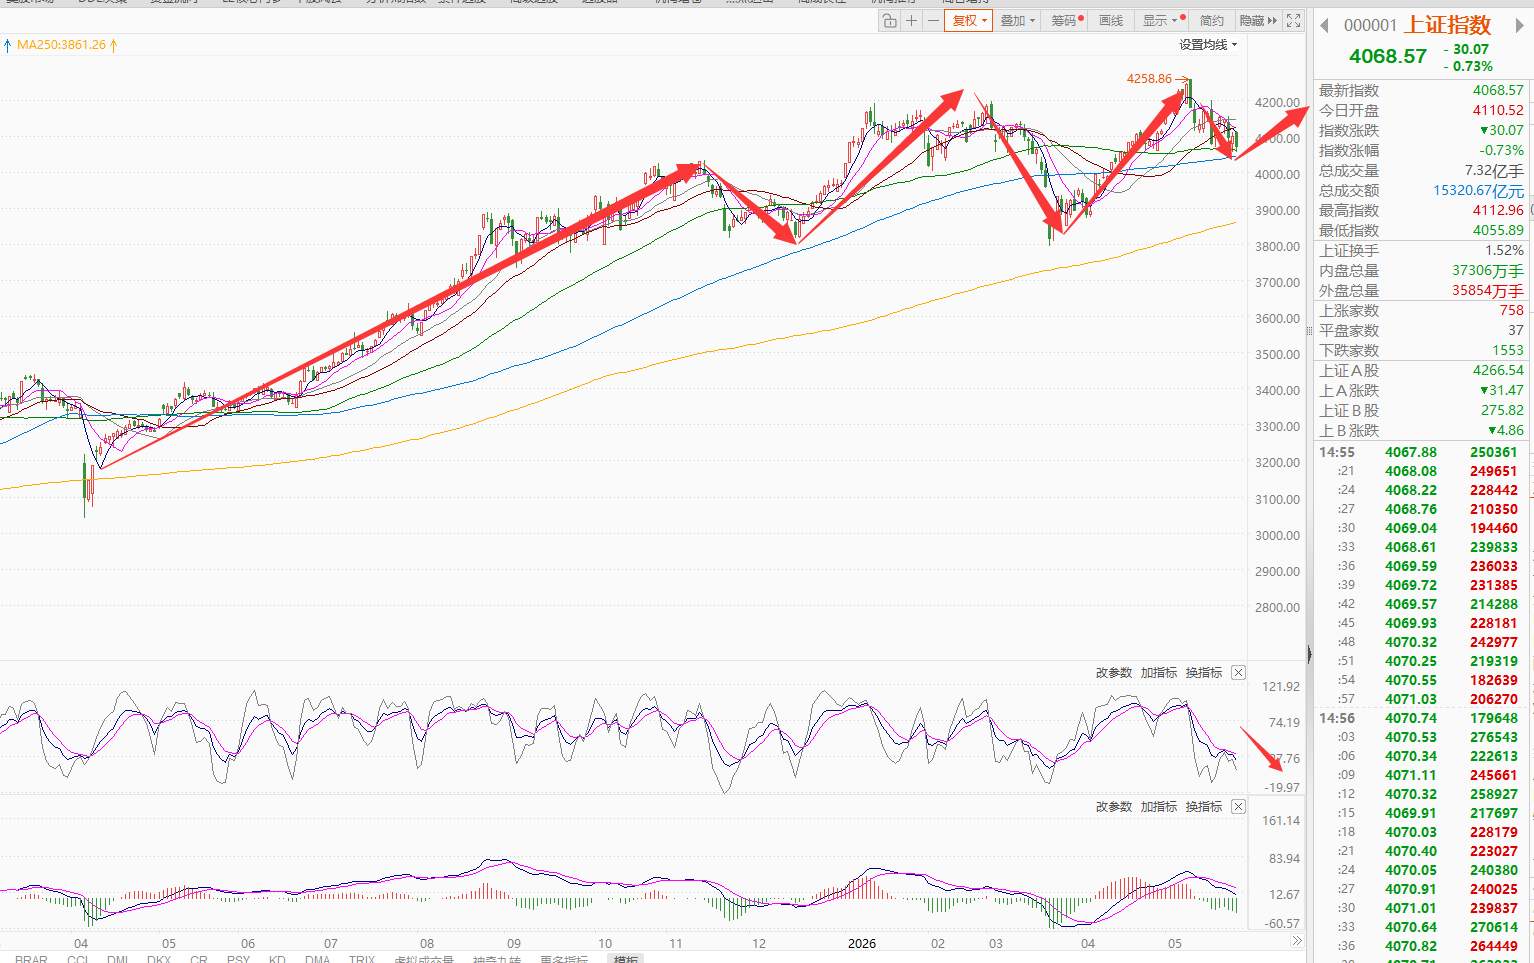Open the 显示 display dropdown
Screen dimensions: 1534x963
coord(1164,20)
